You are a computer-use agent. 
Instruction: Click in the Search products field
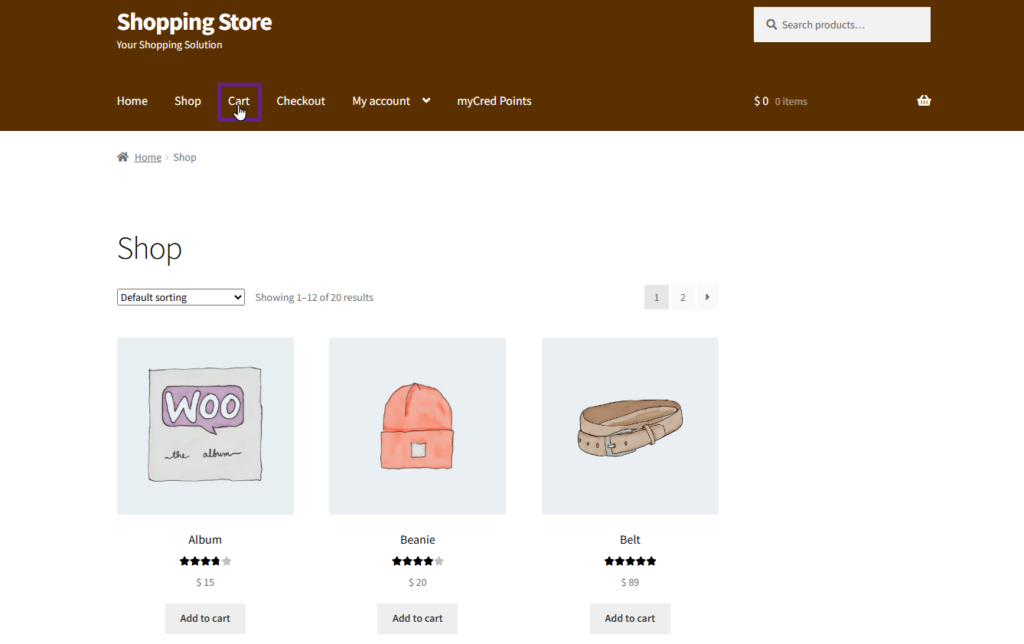[x=850, y=25]
